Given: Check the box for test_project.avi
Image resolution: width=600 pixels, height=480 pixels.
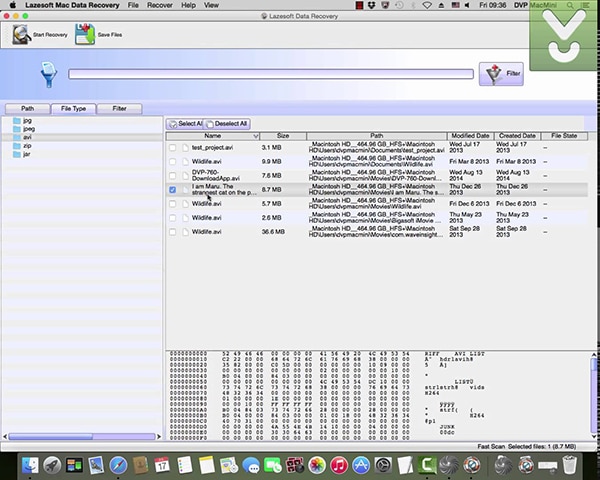Looking at the screenshot, I should tap(173, 148).
